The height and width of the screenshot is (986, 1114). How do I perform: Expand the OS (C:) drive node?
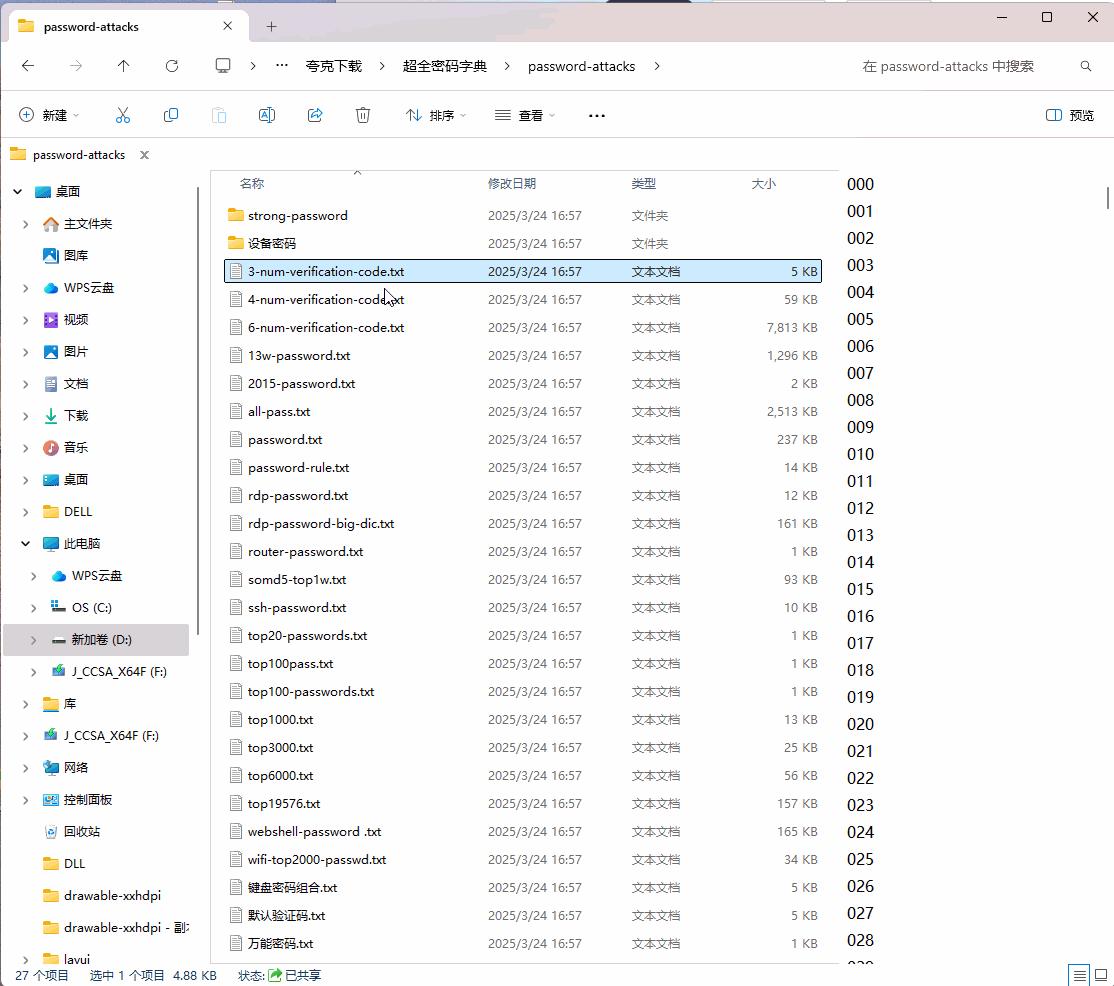tap(33, 608)
